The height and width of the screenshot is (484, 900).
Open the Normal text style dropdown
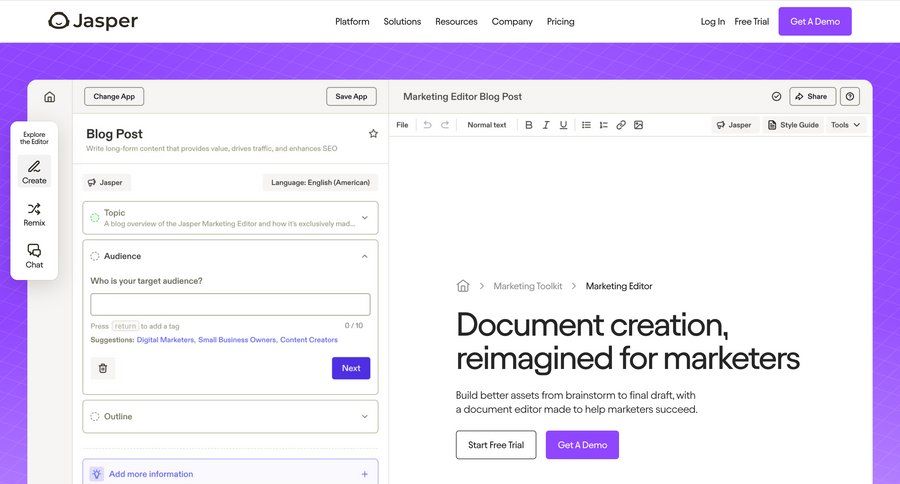coord(487,125)
